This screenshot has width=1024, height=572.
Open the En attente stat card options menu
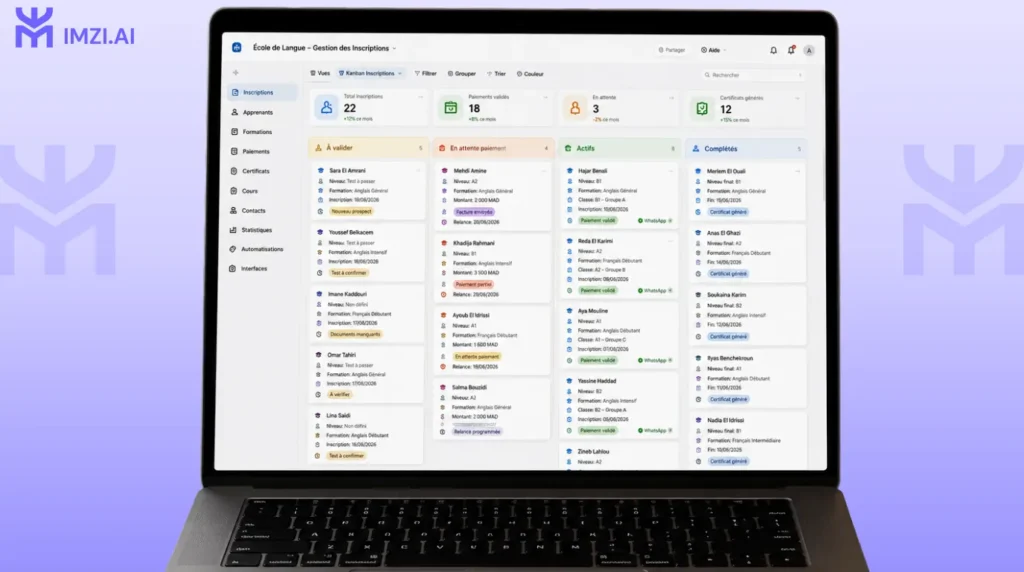(671, 98)
